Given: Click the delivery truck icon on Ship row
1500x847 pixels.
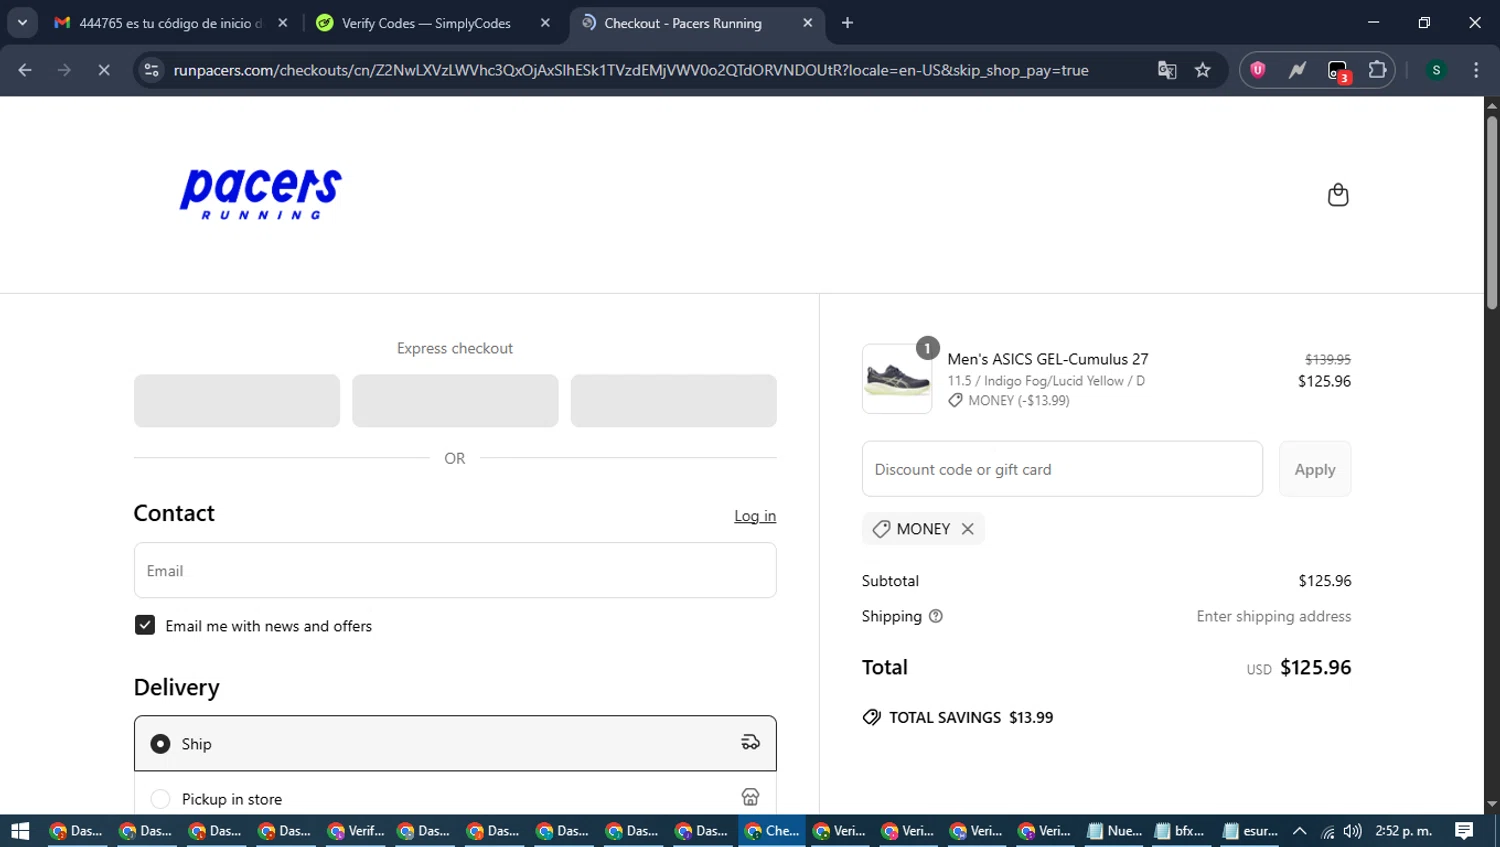Looking at the screenshot, I should (750, 742).
